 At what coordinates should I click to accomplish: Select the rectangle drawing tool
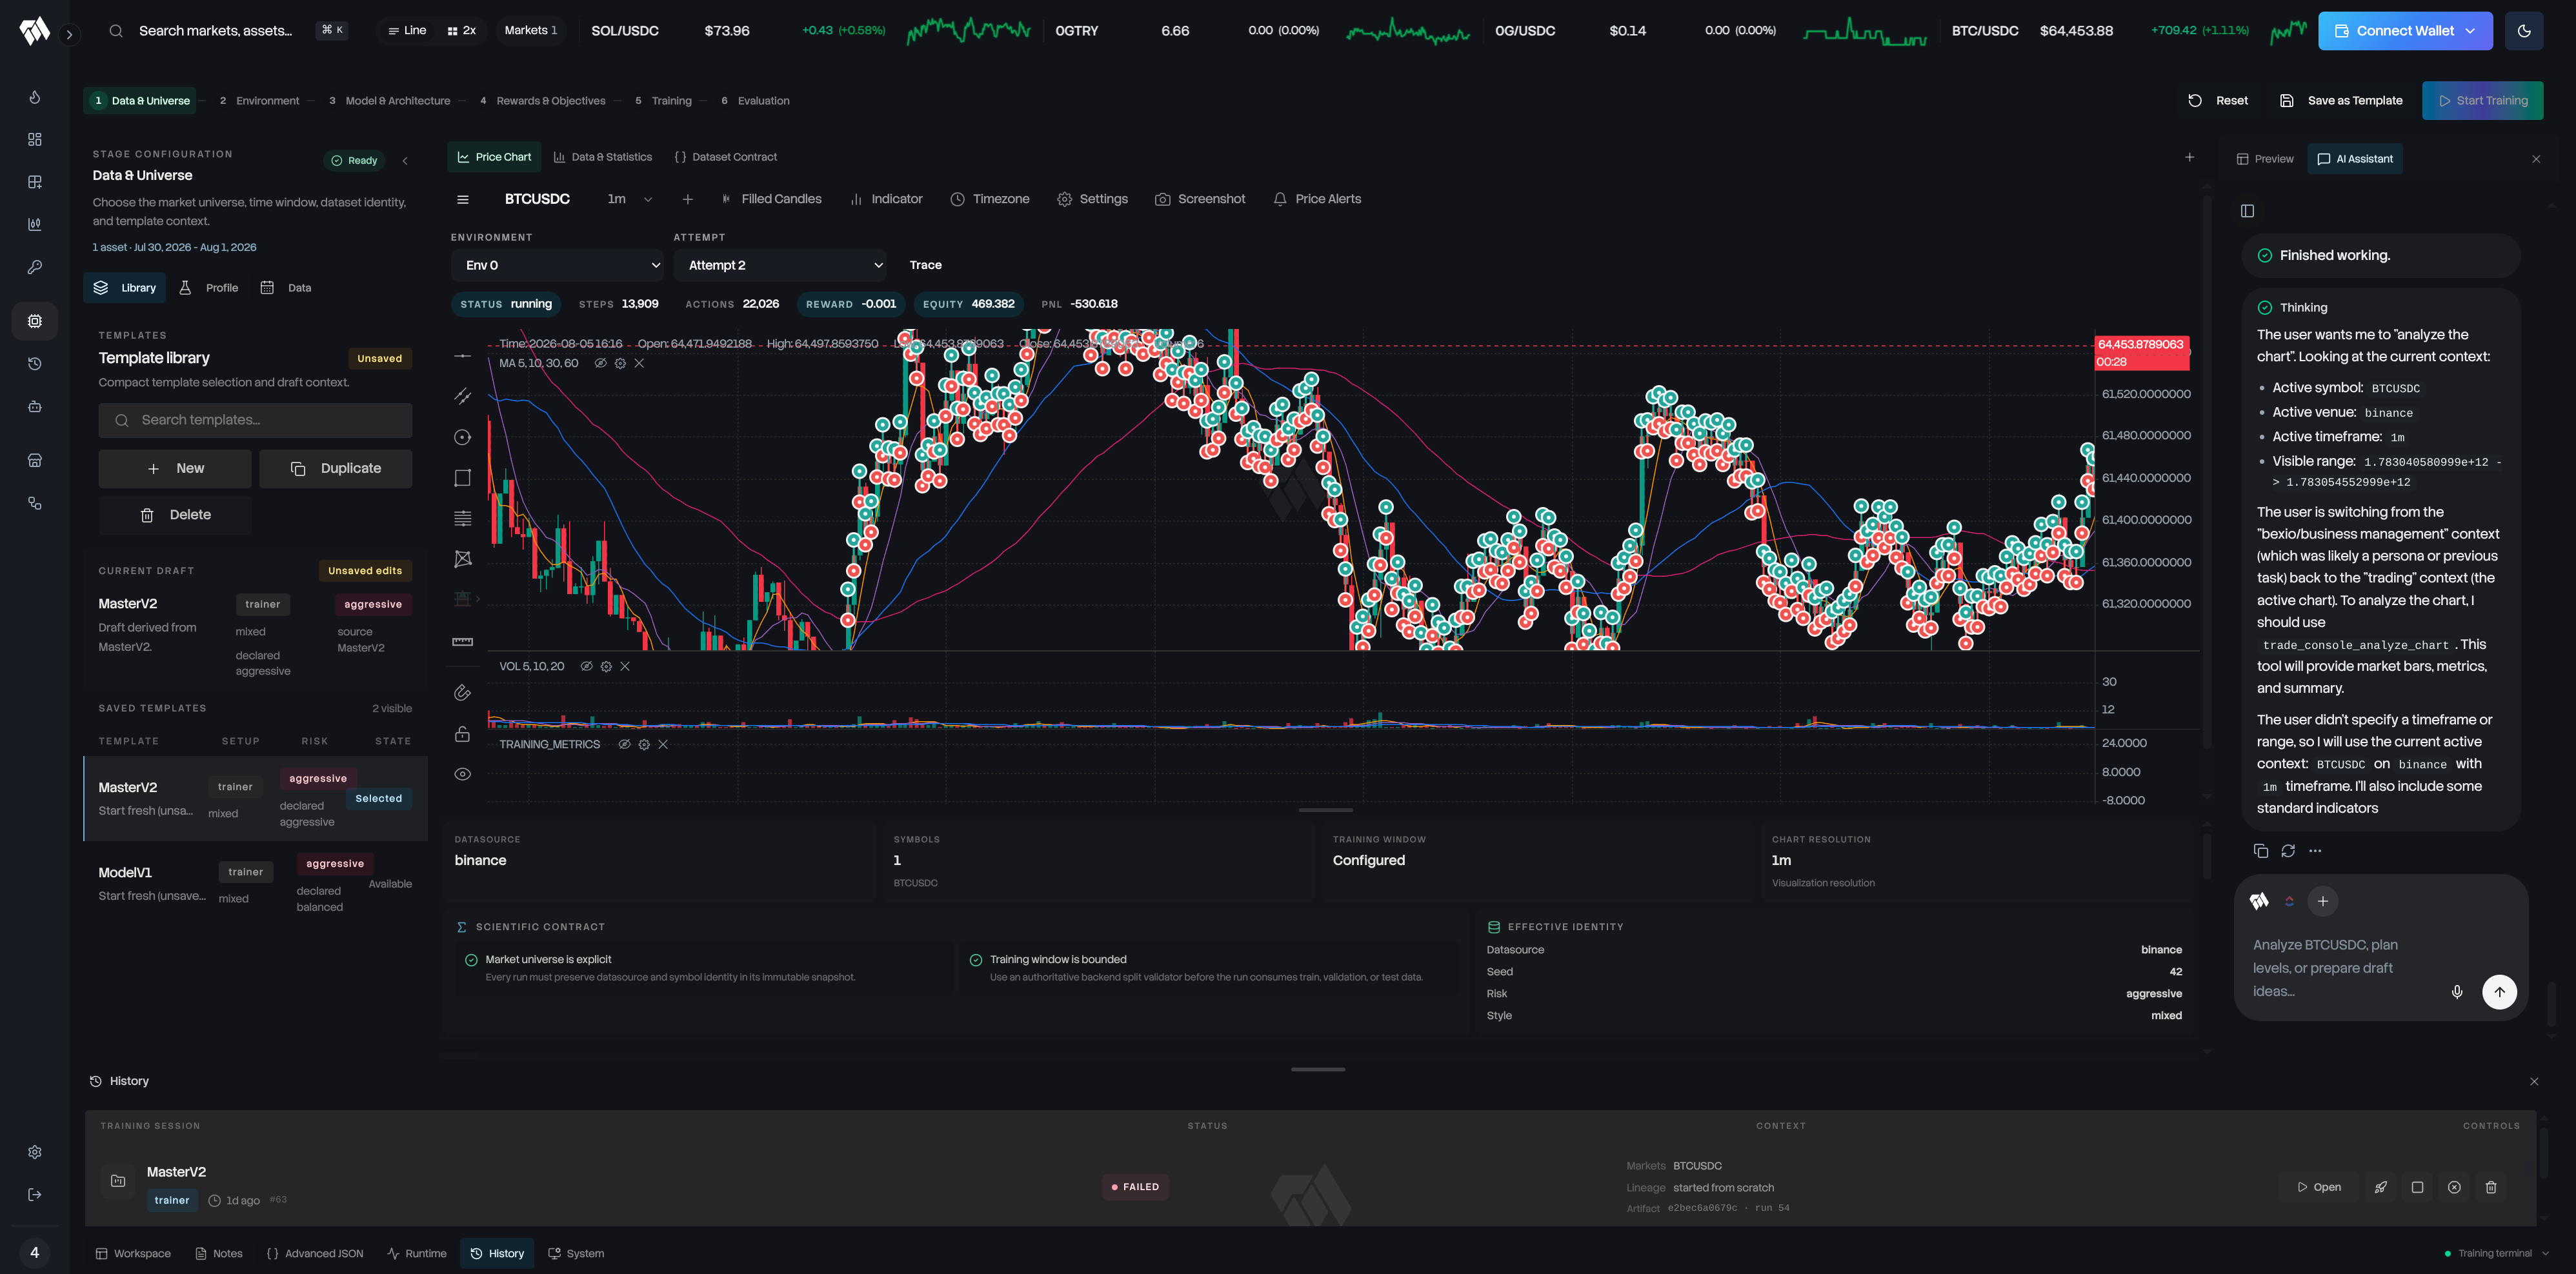click(462, 478)
